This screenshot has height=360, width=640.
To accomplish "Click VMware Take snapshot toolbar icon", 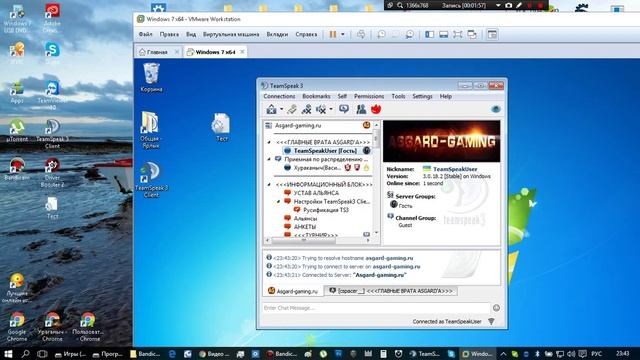I will 381,34.
